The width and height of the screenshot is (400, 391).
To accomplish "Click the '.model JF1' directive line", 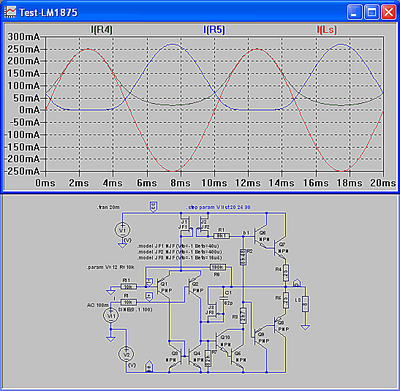I will [179, 246].
